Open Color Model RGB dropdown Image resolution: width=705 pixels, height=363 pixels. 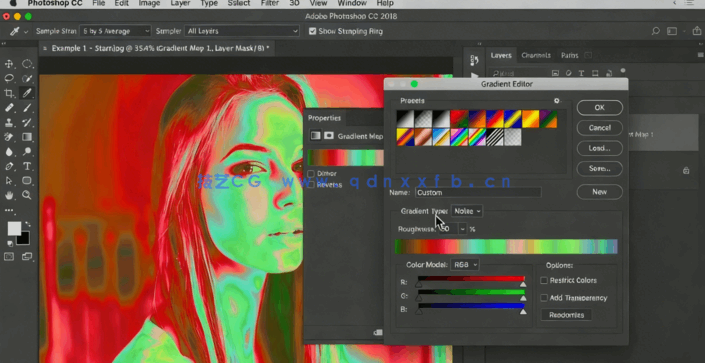point(465,265)
